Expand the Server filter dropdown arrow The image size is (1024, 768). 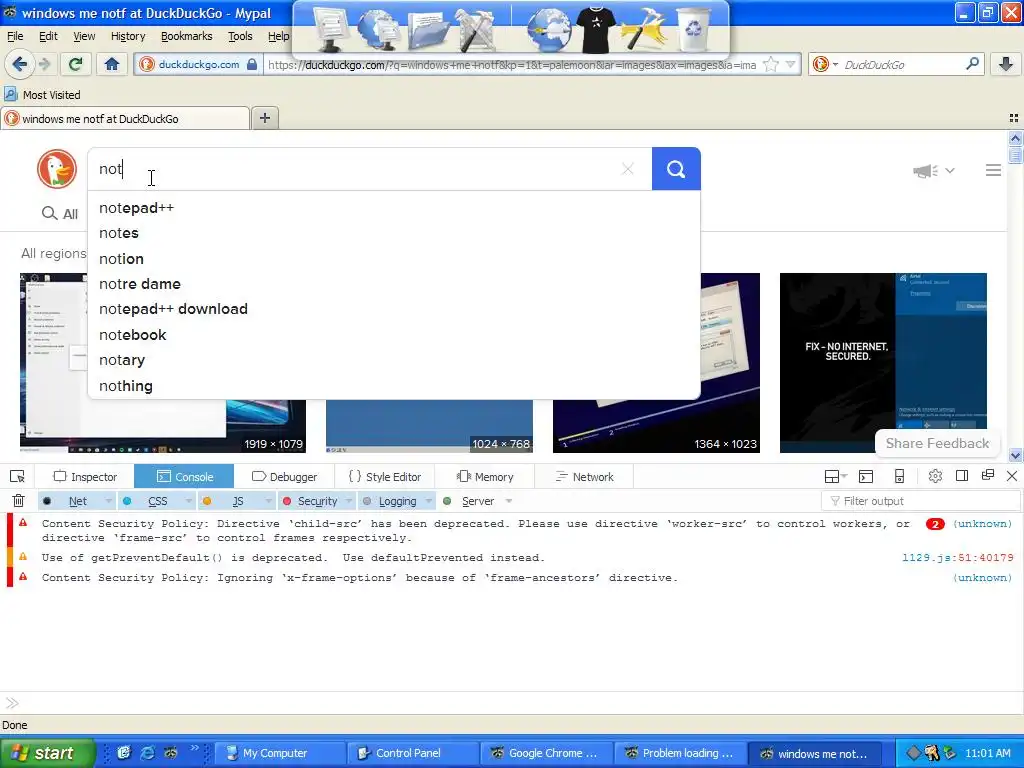click(x=509, y=501)
